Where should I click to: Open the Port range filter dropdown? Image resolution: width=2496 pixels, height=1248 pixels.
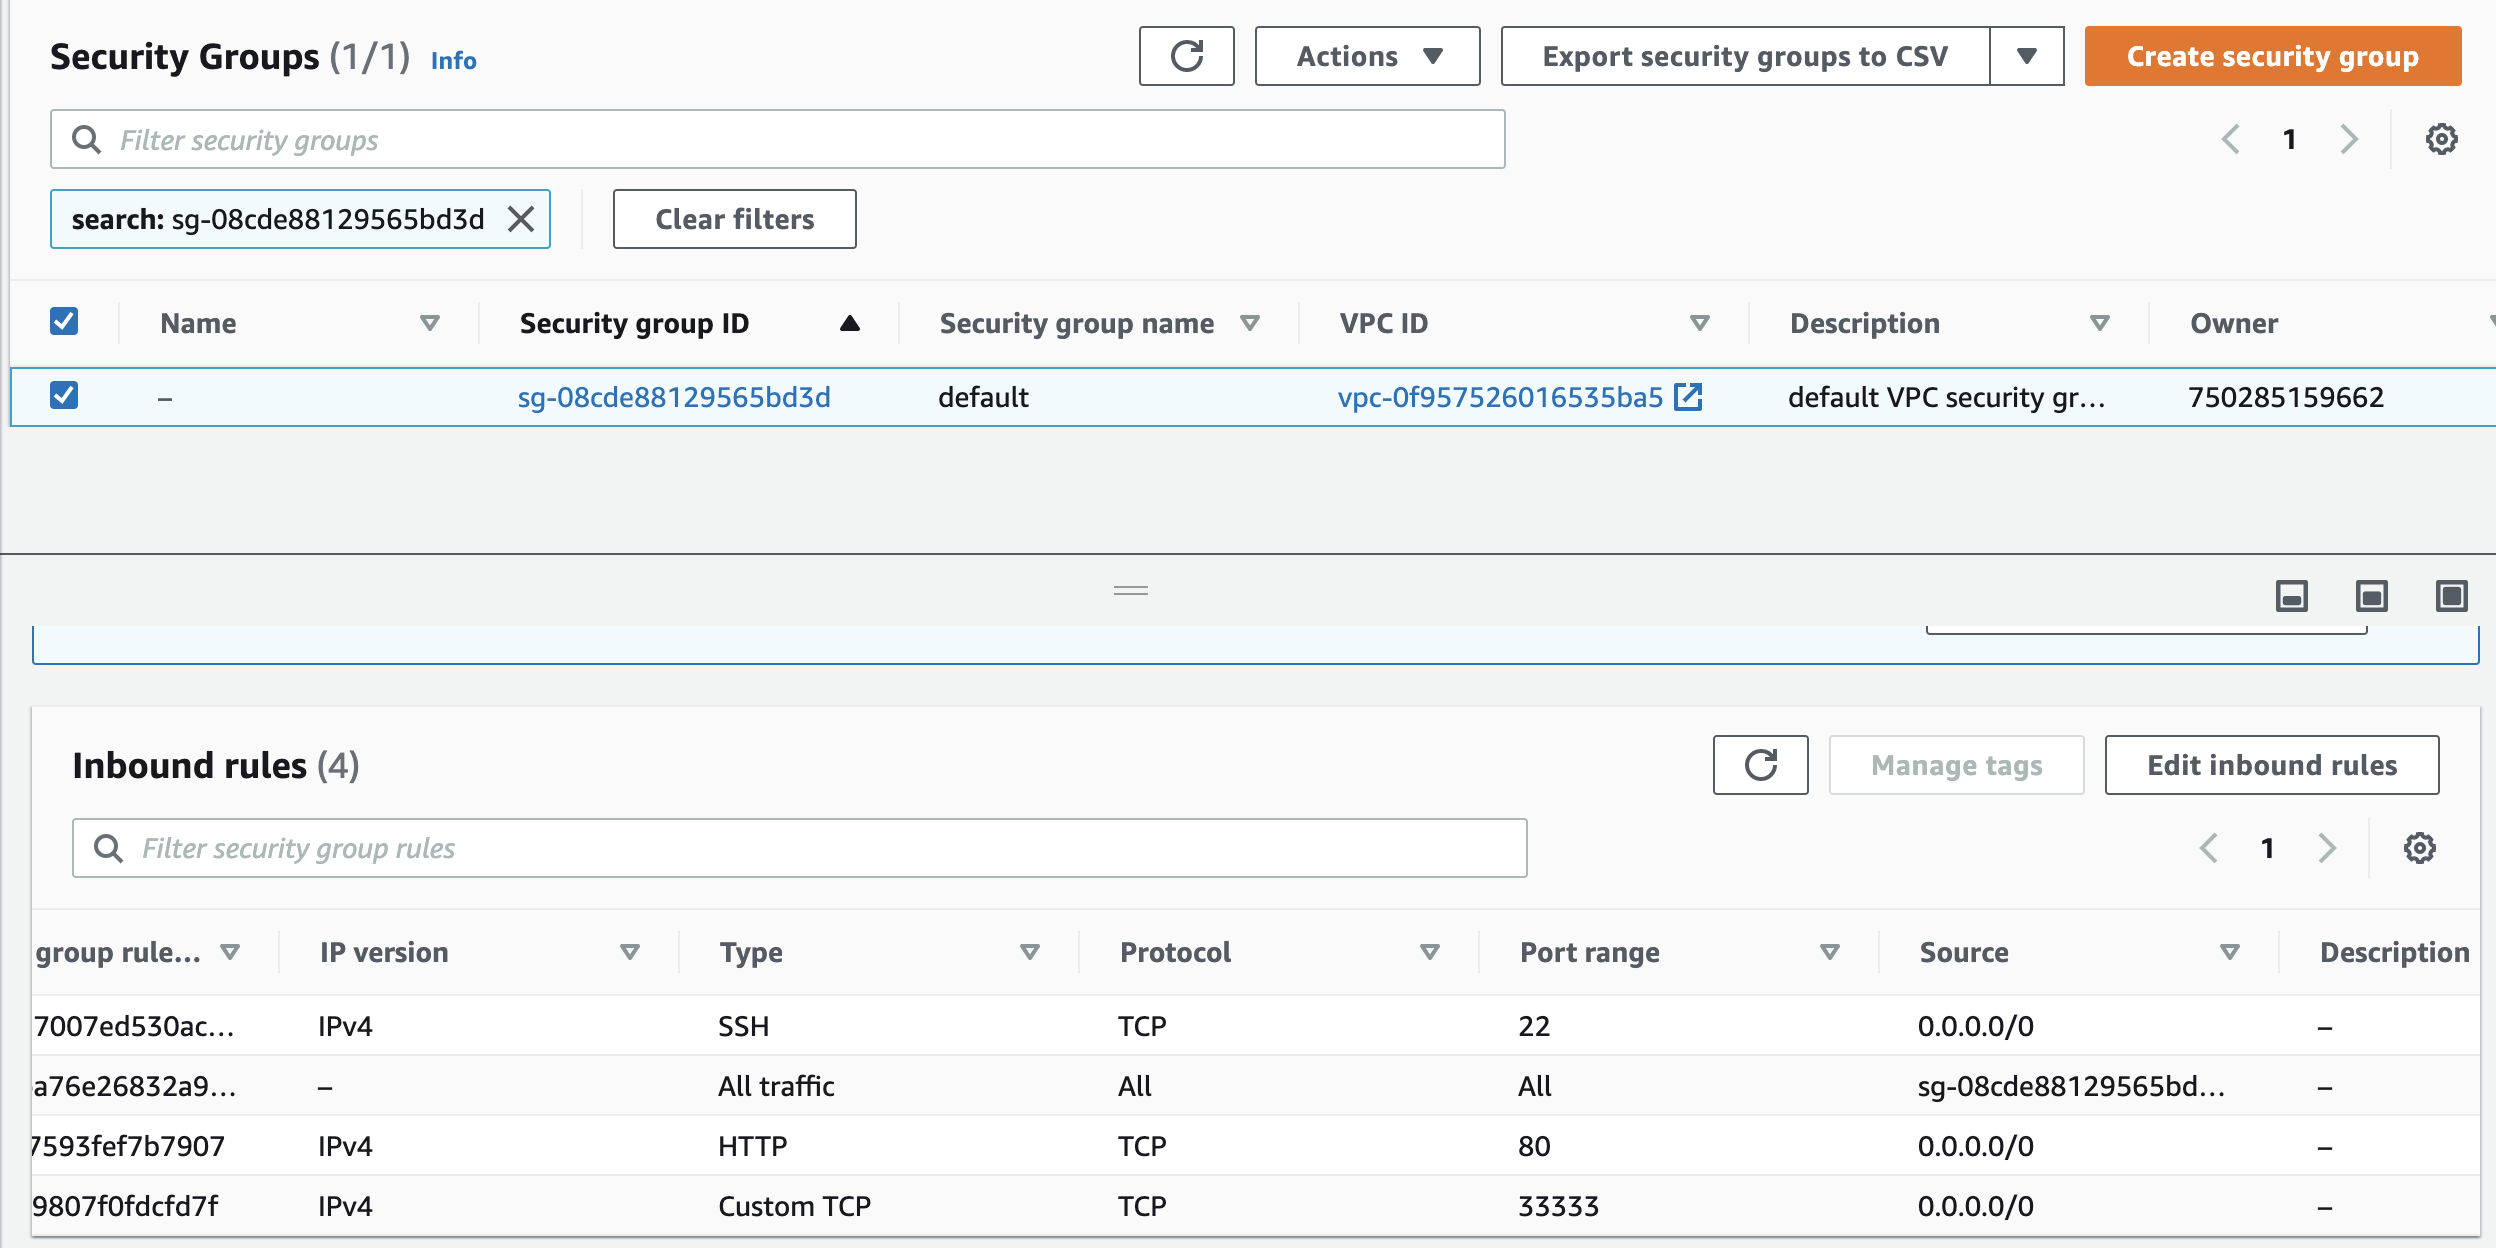(1828, 952)
